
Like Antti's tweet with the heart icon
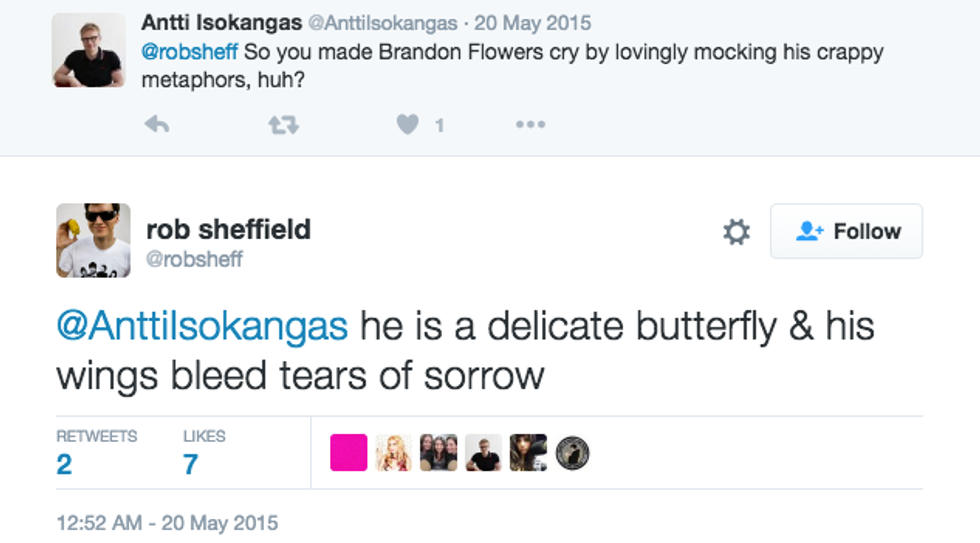pos(407,124)
